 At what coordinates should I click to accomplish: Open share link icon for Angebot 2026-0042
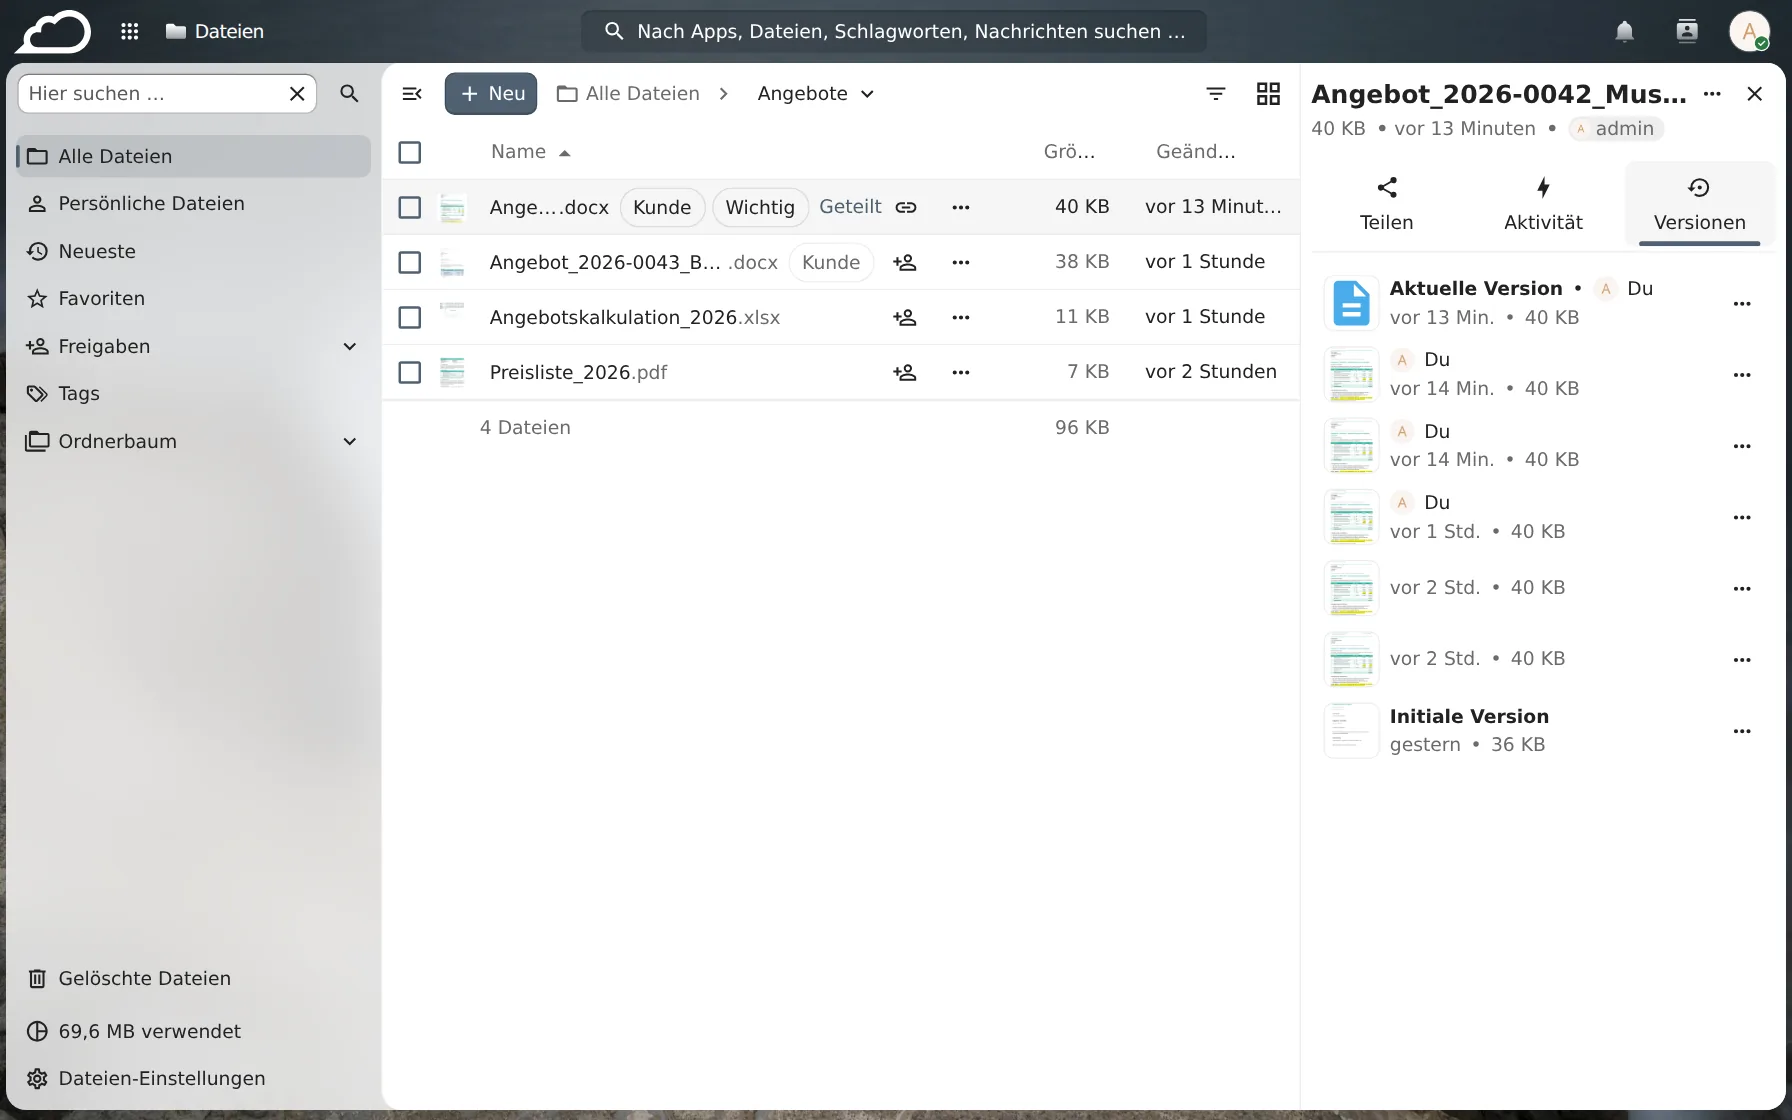pos(906,207)
